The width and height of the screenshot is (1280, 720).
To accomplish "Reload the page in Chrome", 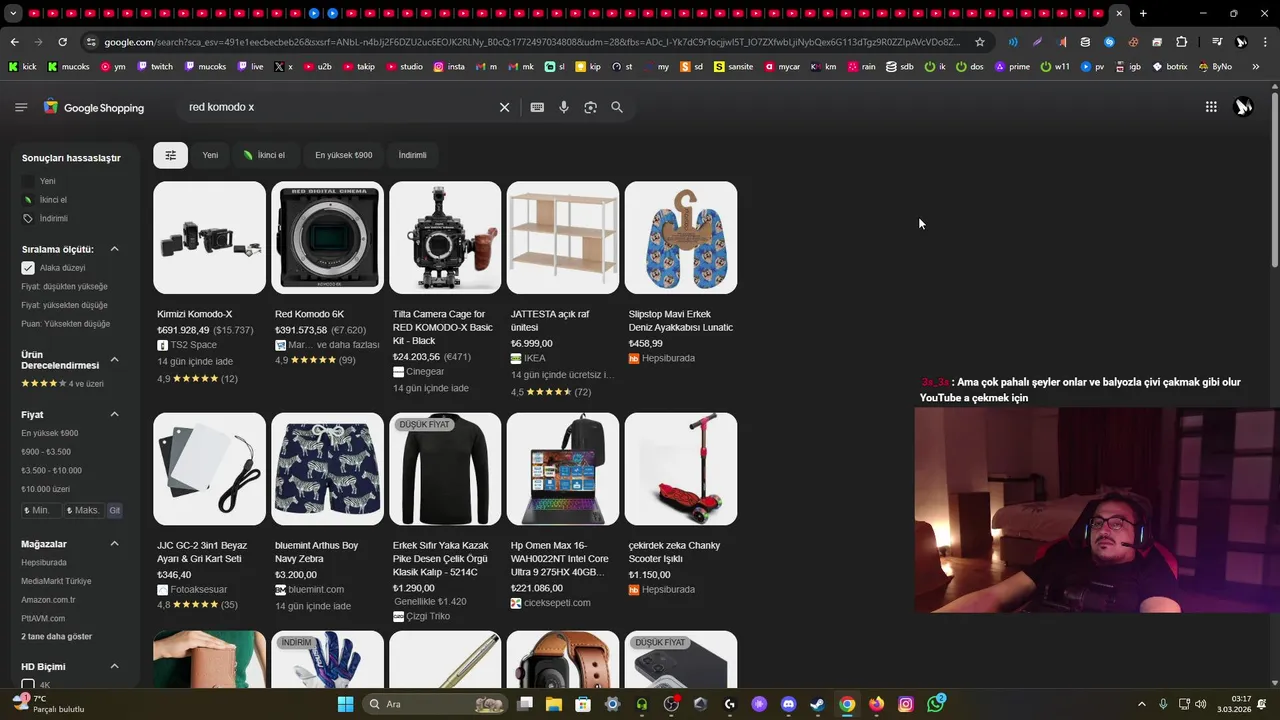I will point(62,42).
